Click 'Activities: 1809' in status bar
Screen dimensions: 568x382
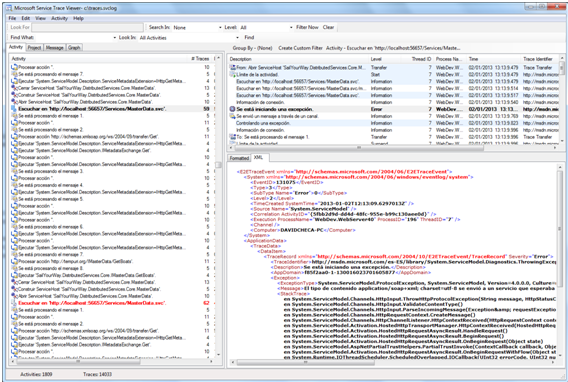coord(36,374)
